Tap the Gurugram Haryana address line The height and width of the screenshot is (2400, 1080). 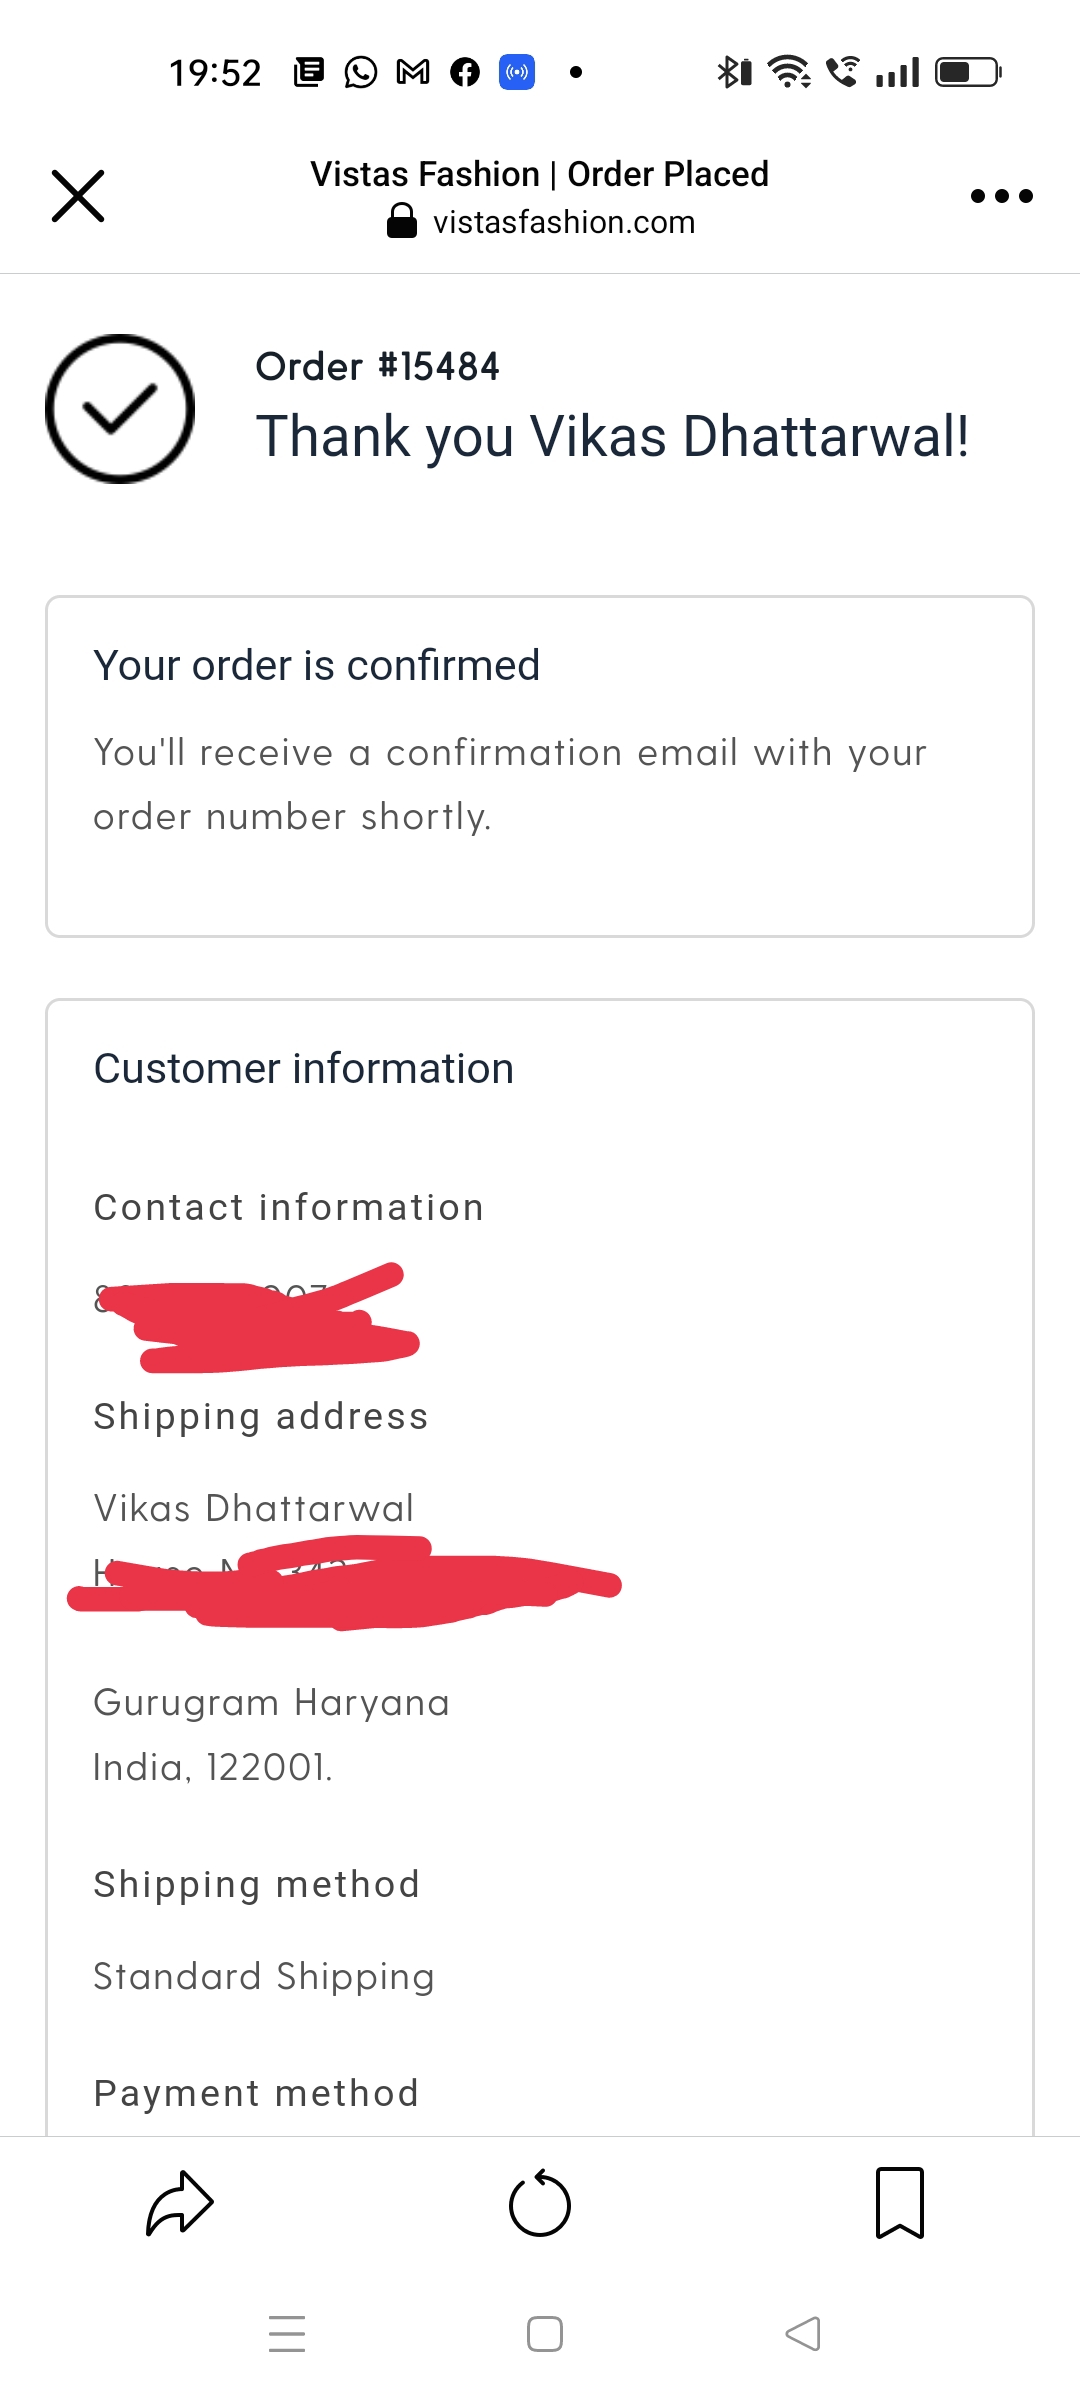pyautogui.click(x=271, y=1703)
